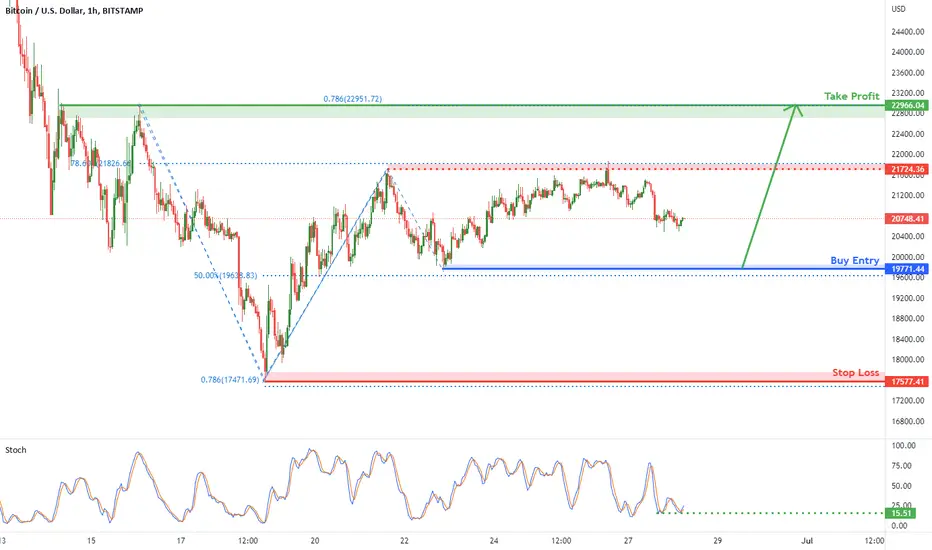The width and height of the screenshot is (932, 550).
Task: Click the 15 date label on time axis
Action: tap(91, 540)
